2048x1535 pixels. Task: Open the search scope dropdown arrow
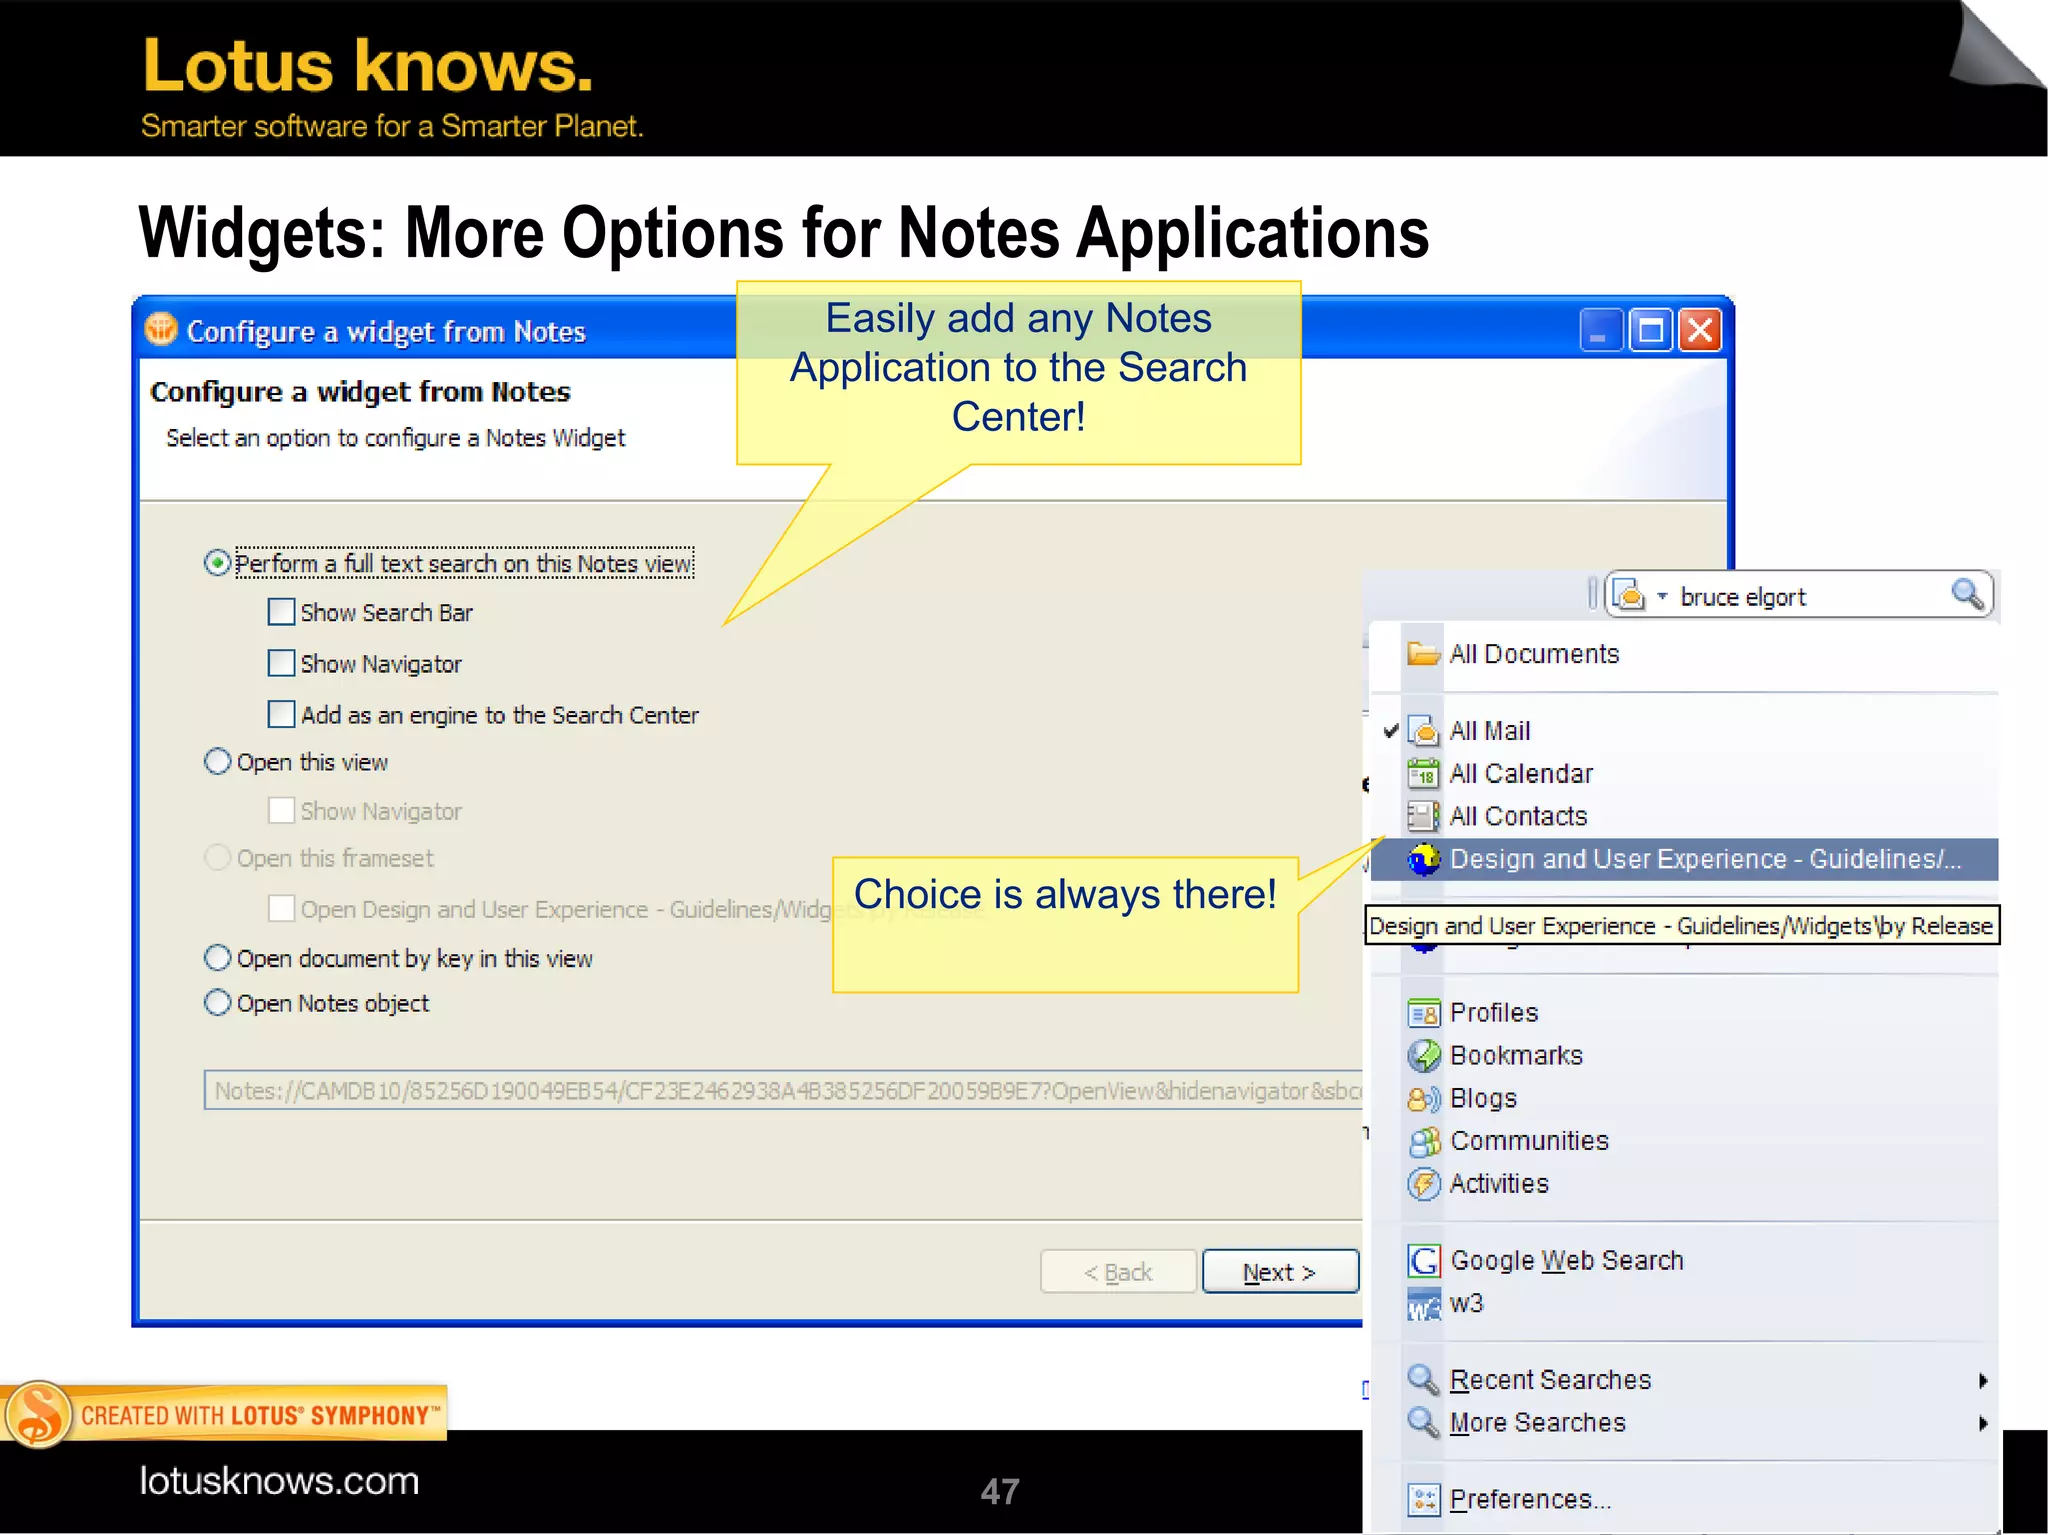click(x=1662, y=597)
